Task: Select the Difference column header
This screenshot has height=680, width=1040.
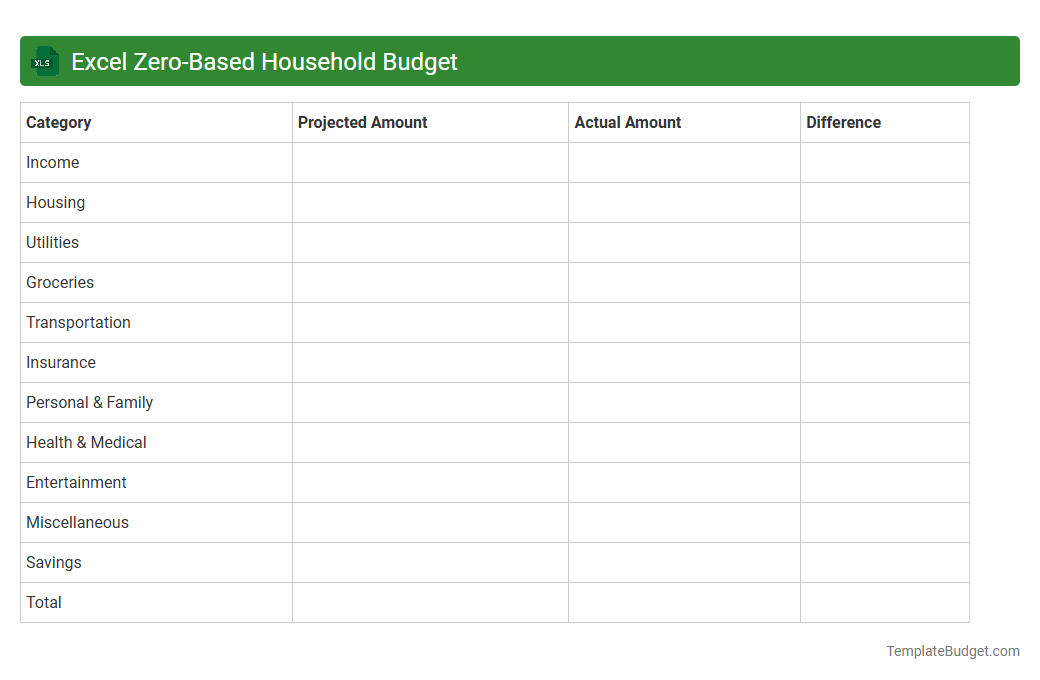Action: 843,122
